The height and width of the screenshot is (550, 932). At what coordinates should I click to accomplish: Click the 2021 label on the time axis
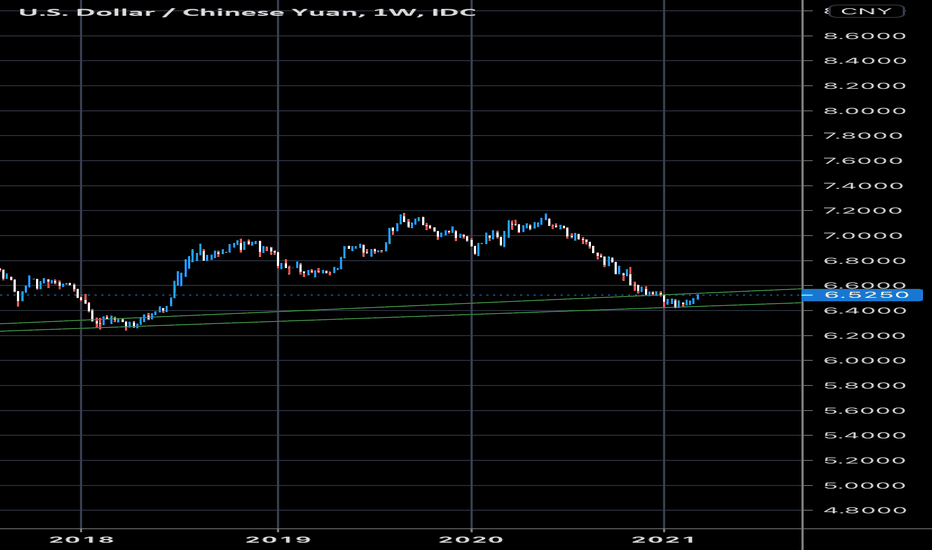click(663, 540)
